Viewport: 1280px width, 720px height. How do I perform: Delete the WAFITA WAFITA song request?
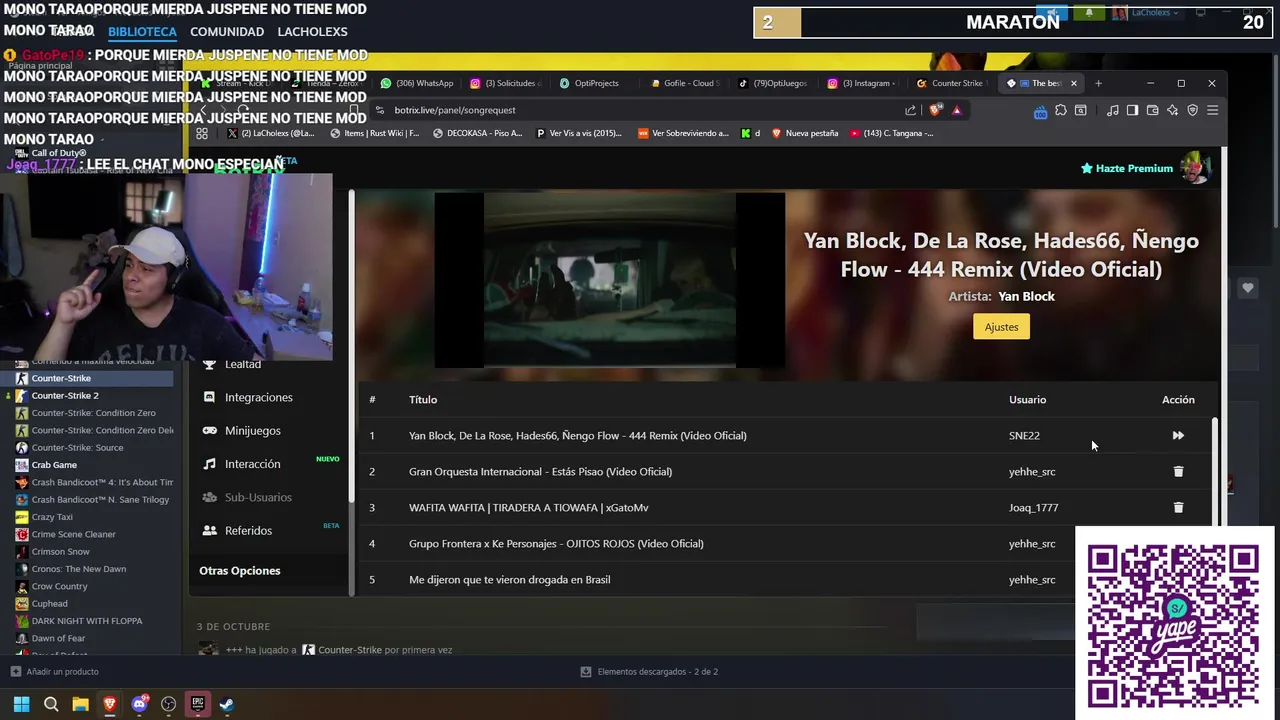pos(1178,507)
